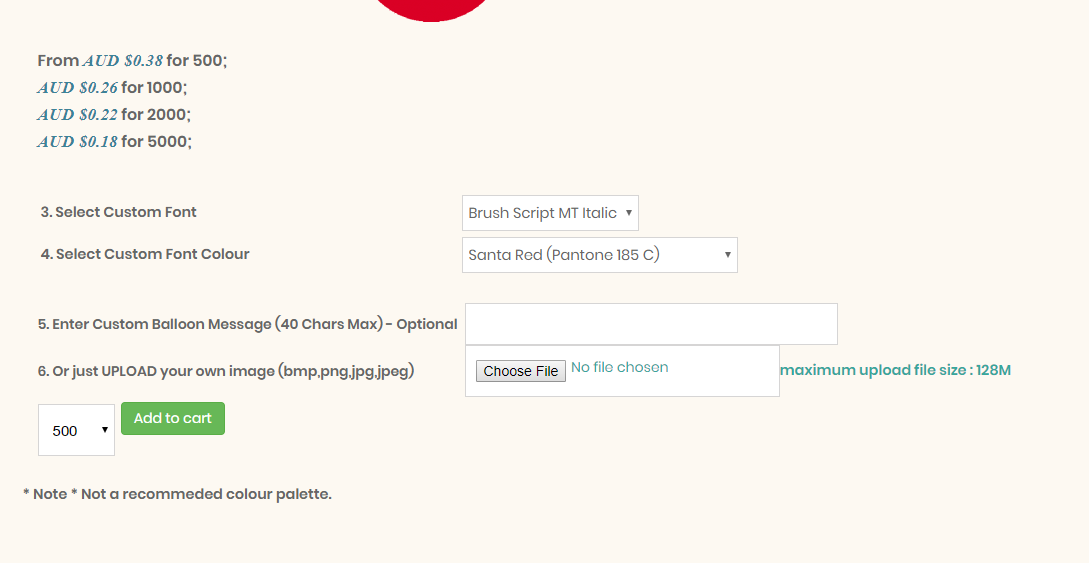1089x563 pixels.
Task: Click the AUD $0.18 price text
Action: (77, 142)
